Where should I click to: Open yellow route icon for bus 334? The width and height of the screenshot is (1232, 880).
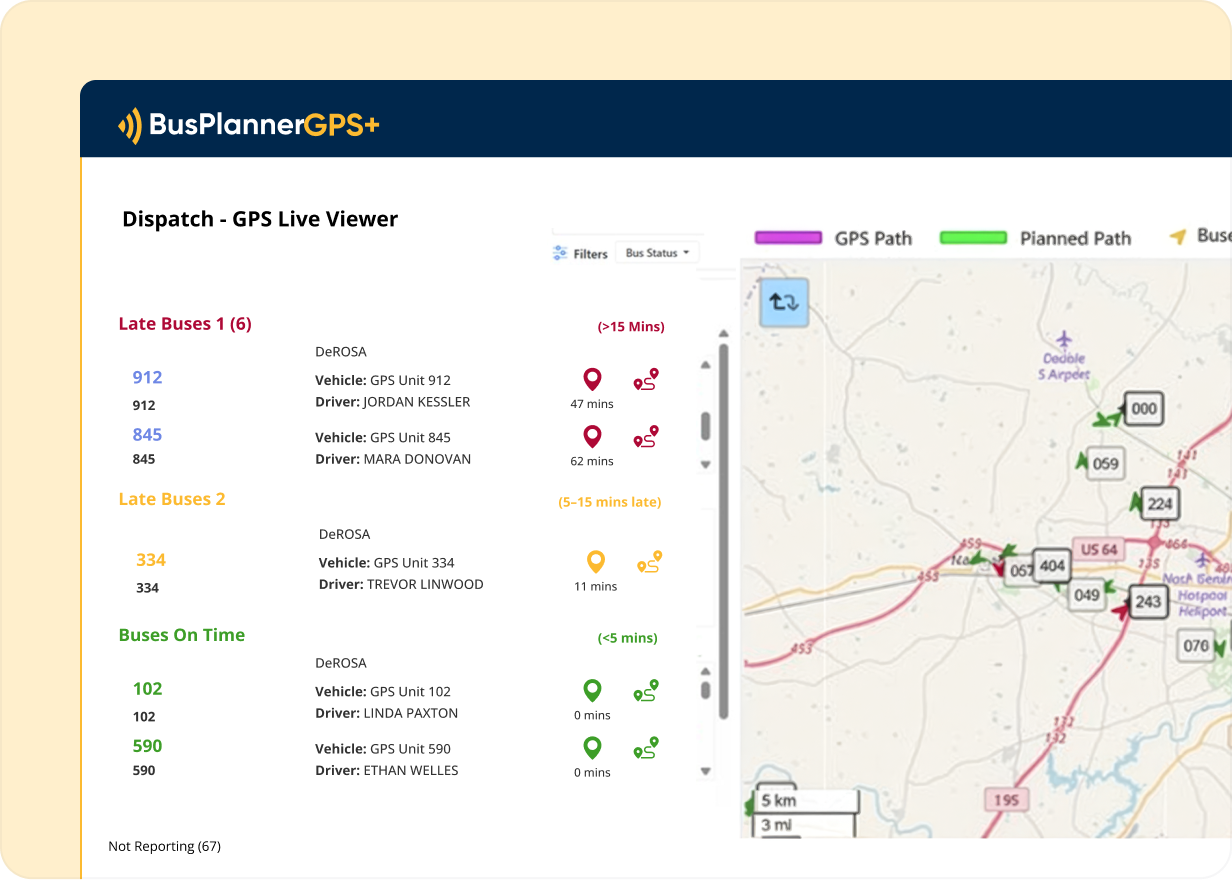650,562
